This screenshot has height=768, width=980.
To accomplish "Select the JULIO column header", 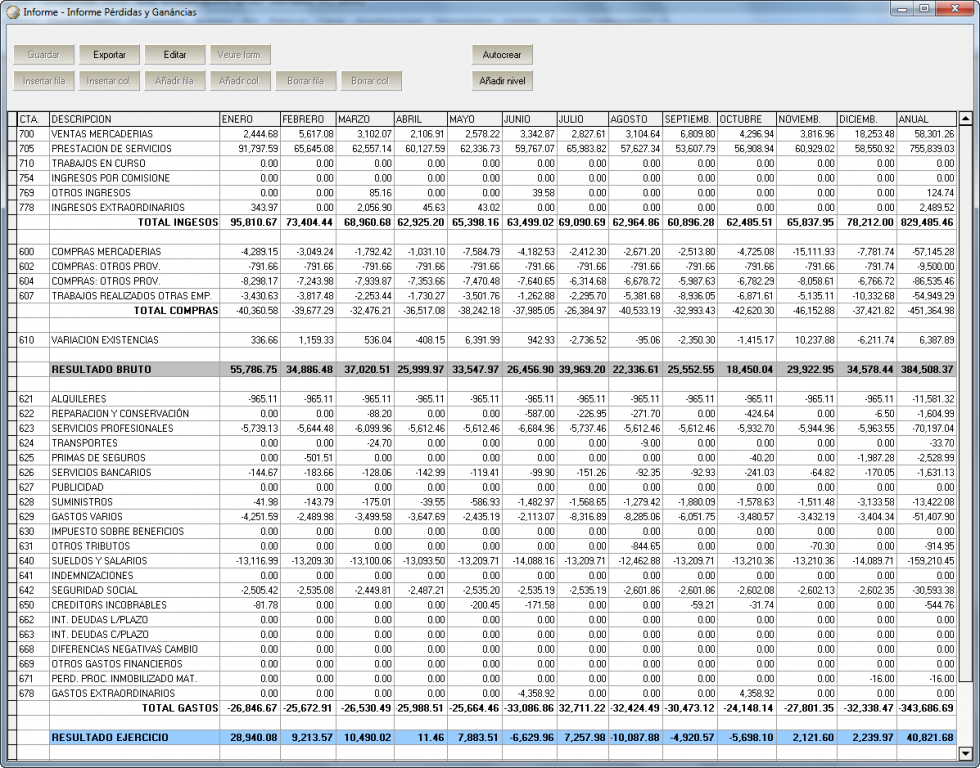I will [582, 119].
